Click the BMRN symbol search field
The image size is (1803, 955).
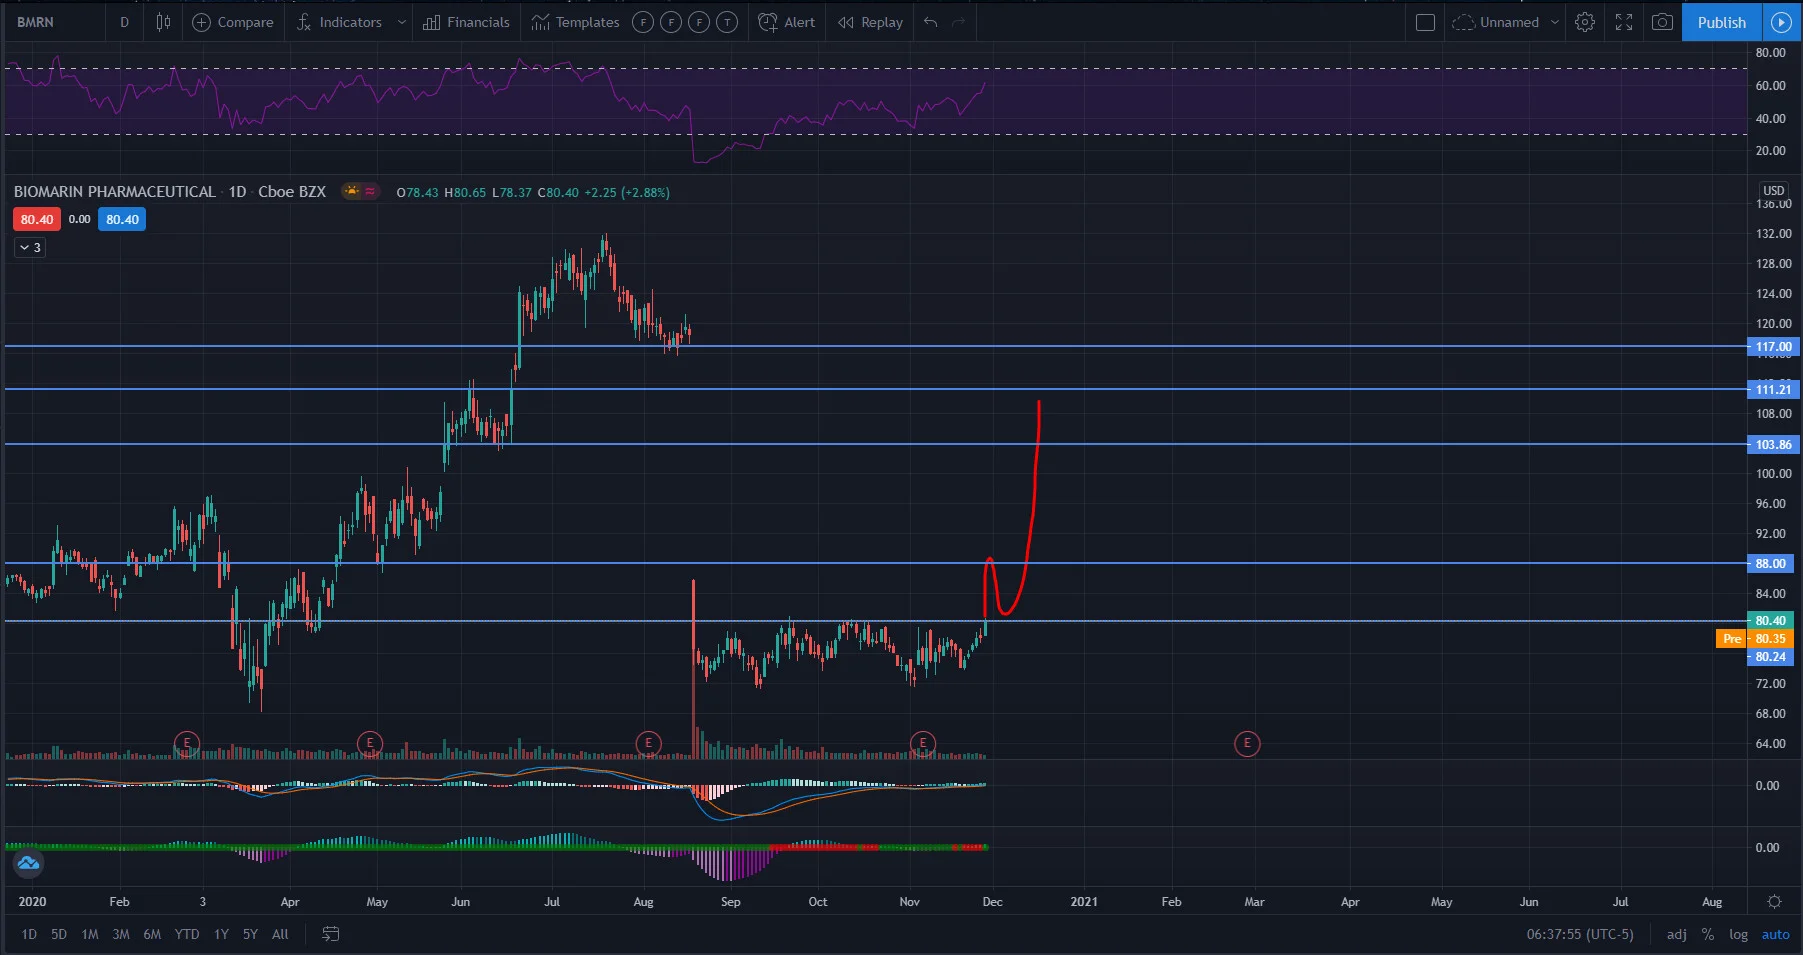pyautogui.click(x=55, y=22)
